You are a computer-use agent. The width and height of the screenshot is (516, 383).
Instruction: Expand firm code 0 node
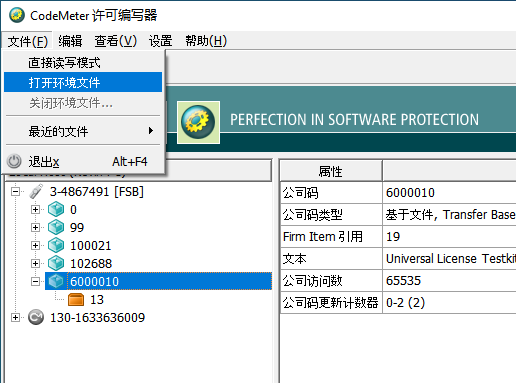point(35,210)
